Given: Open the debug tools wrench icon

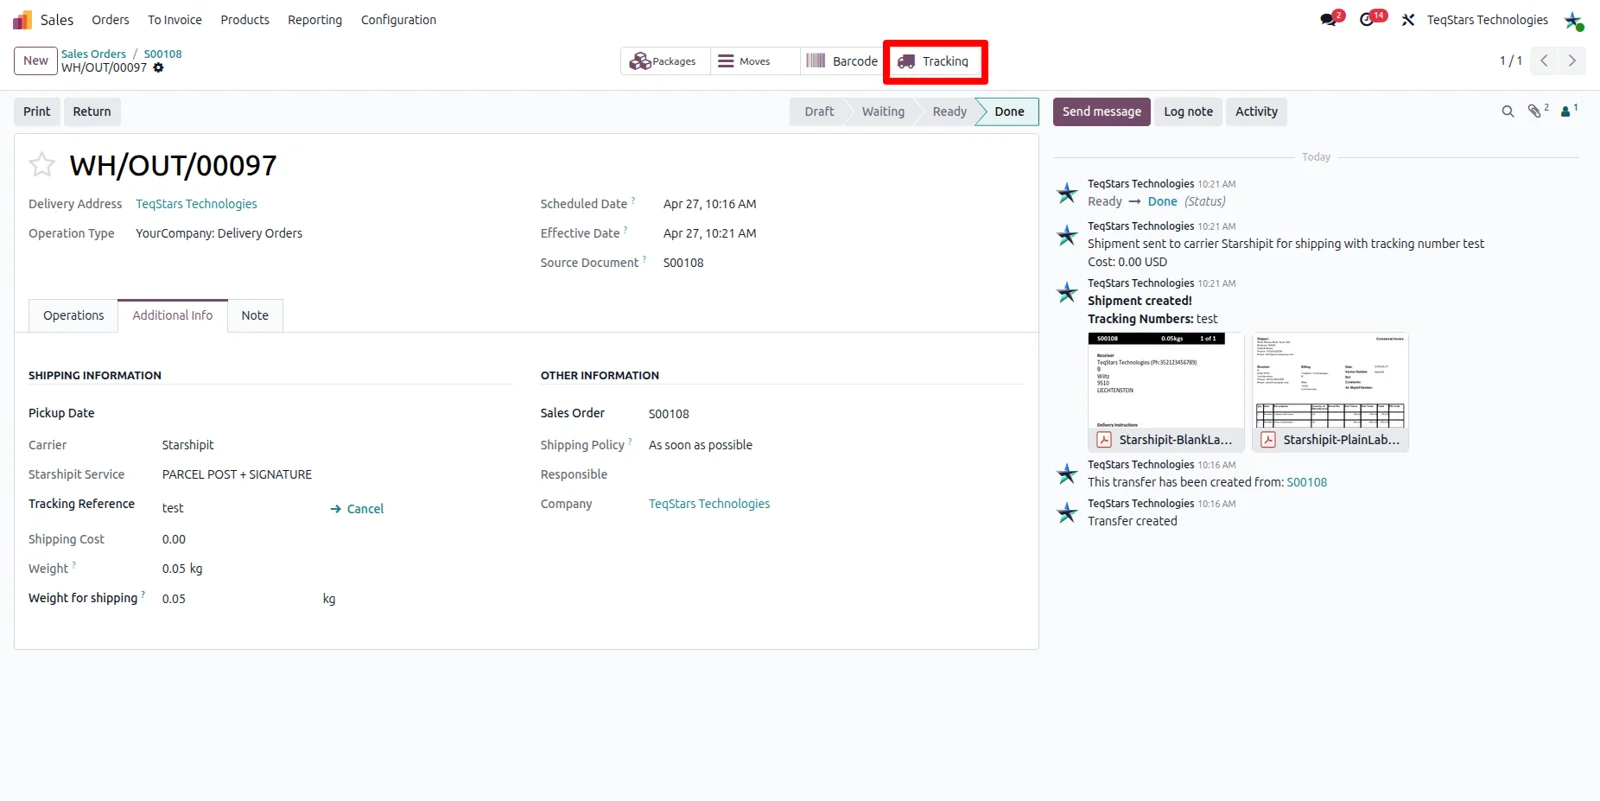Looking at the screenshot, I should point(1408,20).
